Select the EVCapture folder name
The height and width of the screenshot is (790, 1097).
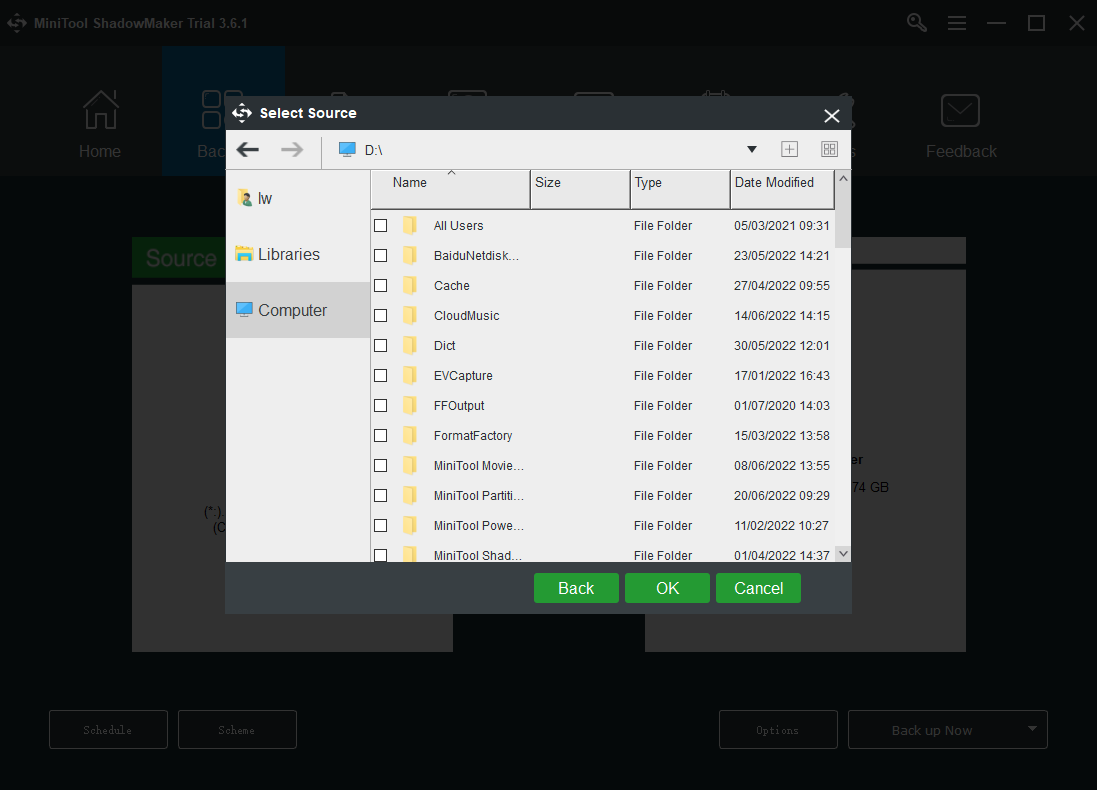click(462, 376)
